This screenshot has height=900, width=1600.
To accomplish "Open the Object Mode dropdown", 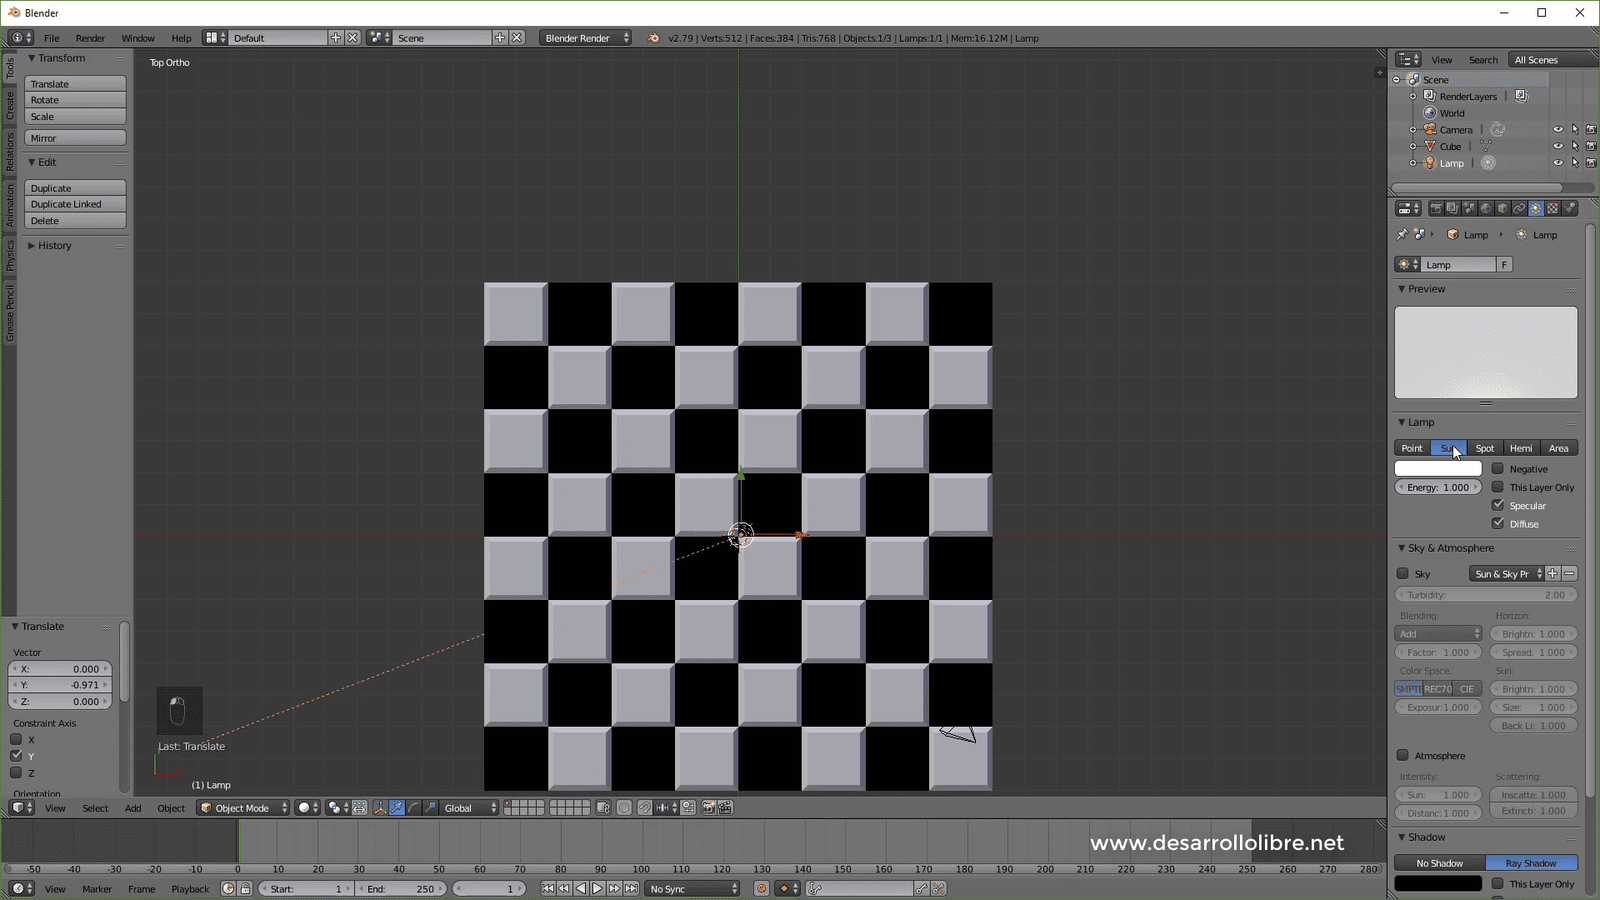I will 243,808.
